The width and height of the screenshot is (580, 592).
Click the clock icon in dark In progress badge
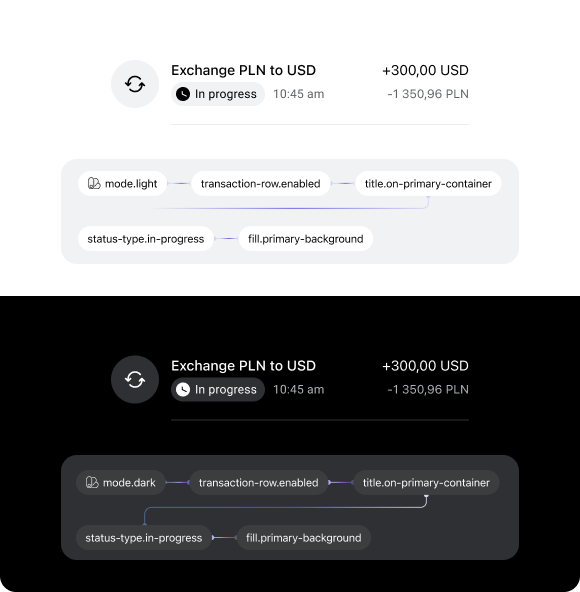click(183, 389)
